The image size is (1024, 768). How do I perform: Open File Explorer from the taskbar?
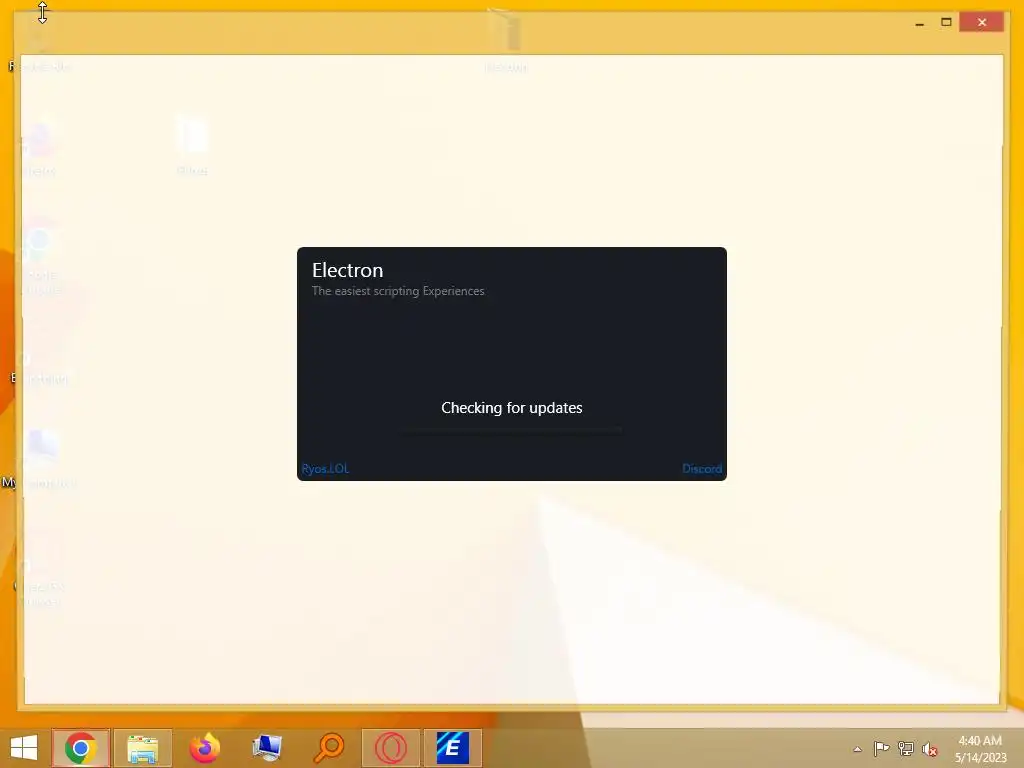pyautogui.click(x=143, y=748)
